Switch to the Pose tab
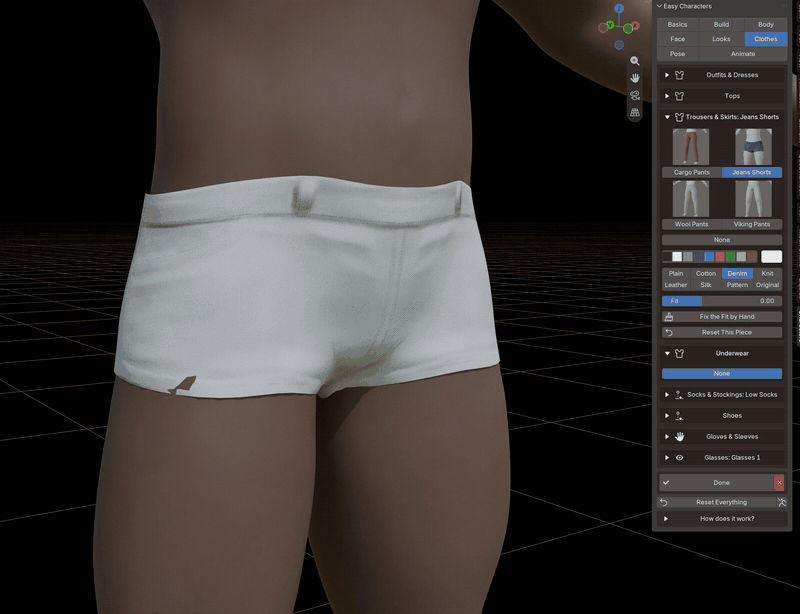 pyautogui.click(x=678, y=54)
